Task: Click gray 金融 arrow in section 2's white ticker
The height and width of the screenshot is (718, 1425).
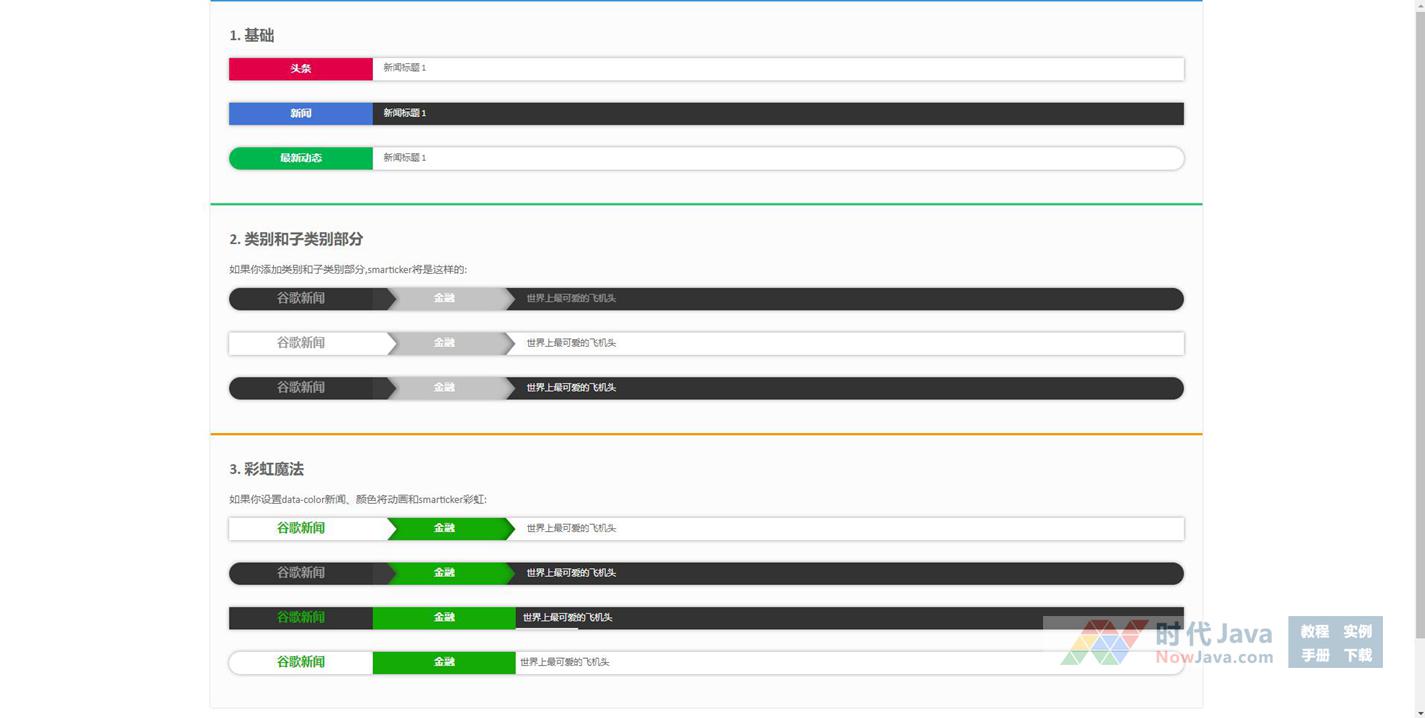Action: [444, 343]
